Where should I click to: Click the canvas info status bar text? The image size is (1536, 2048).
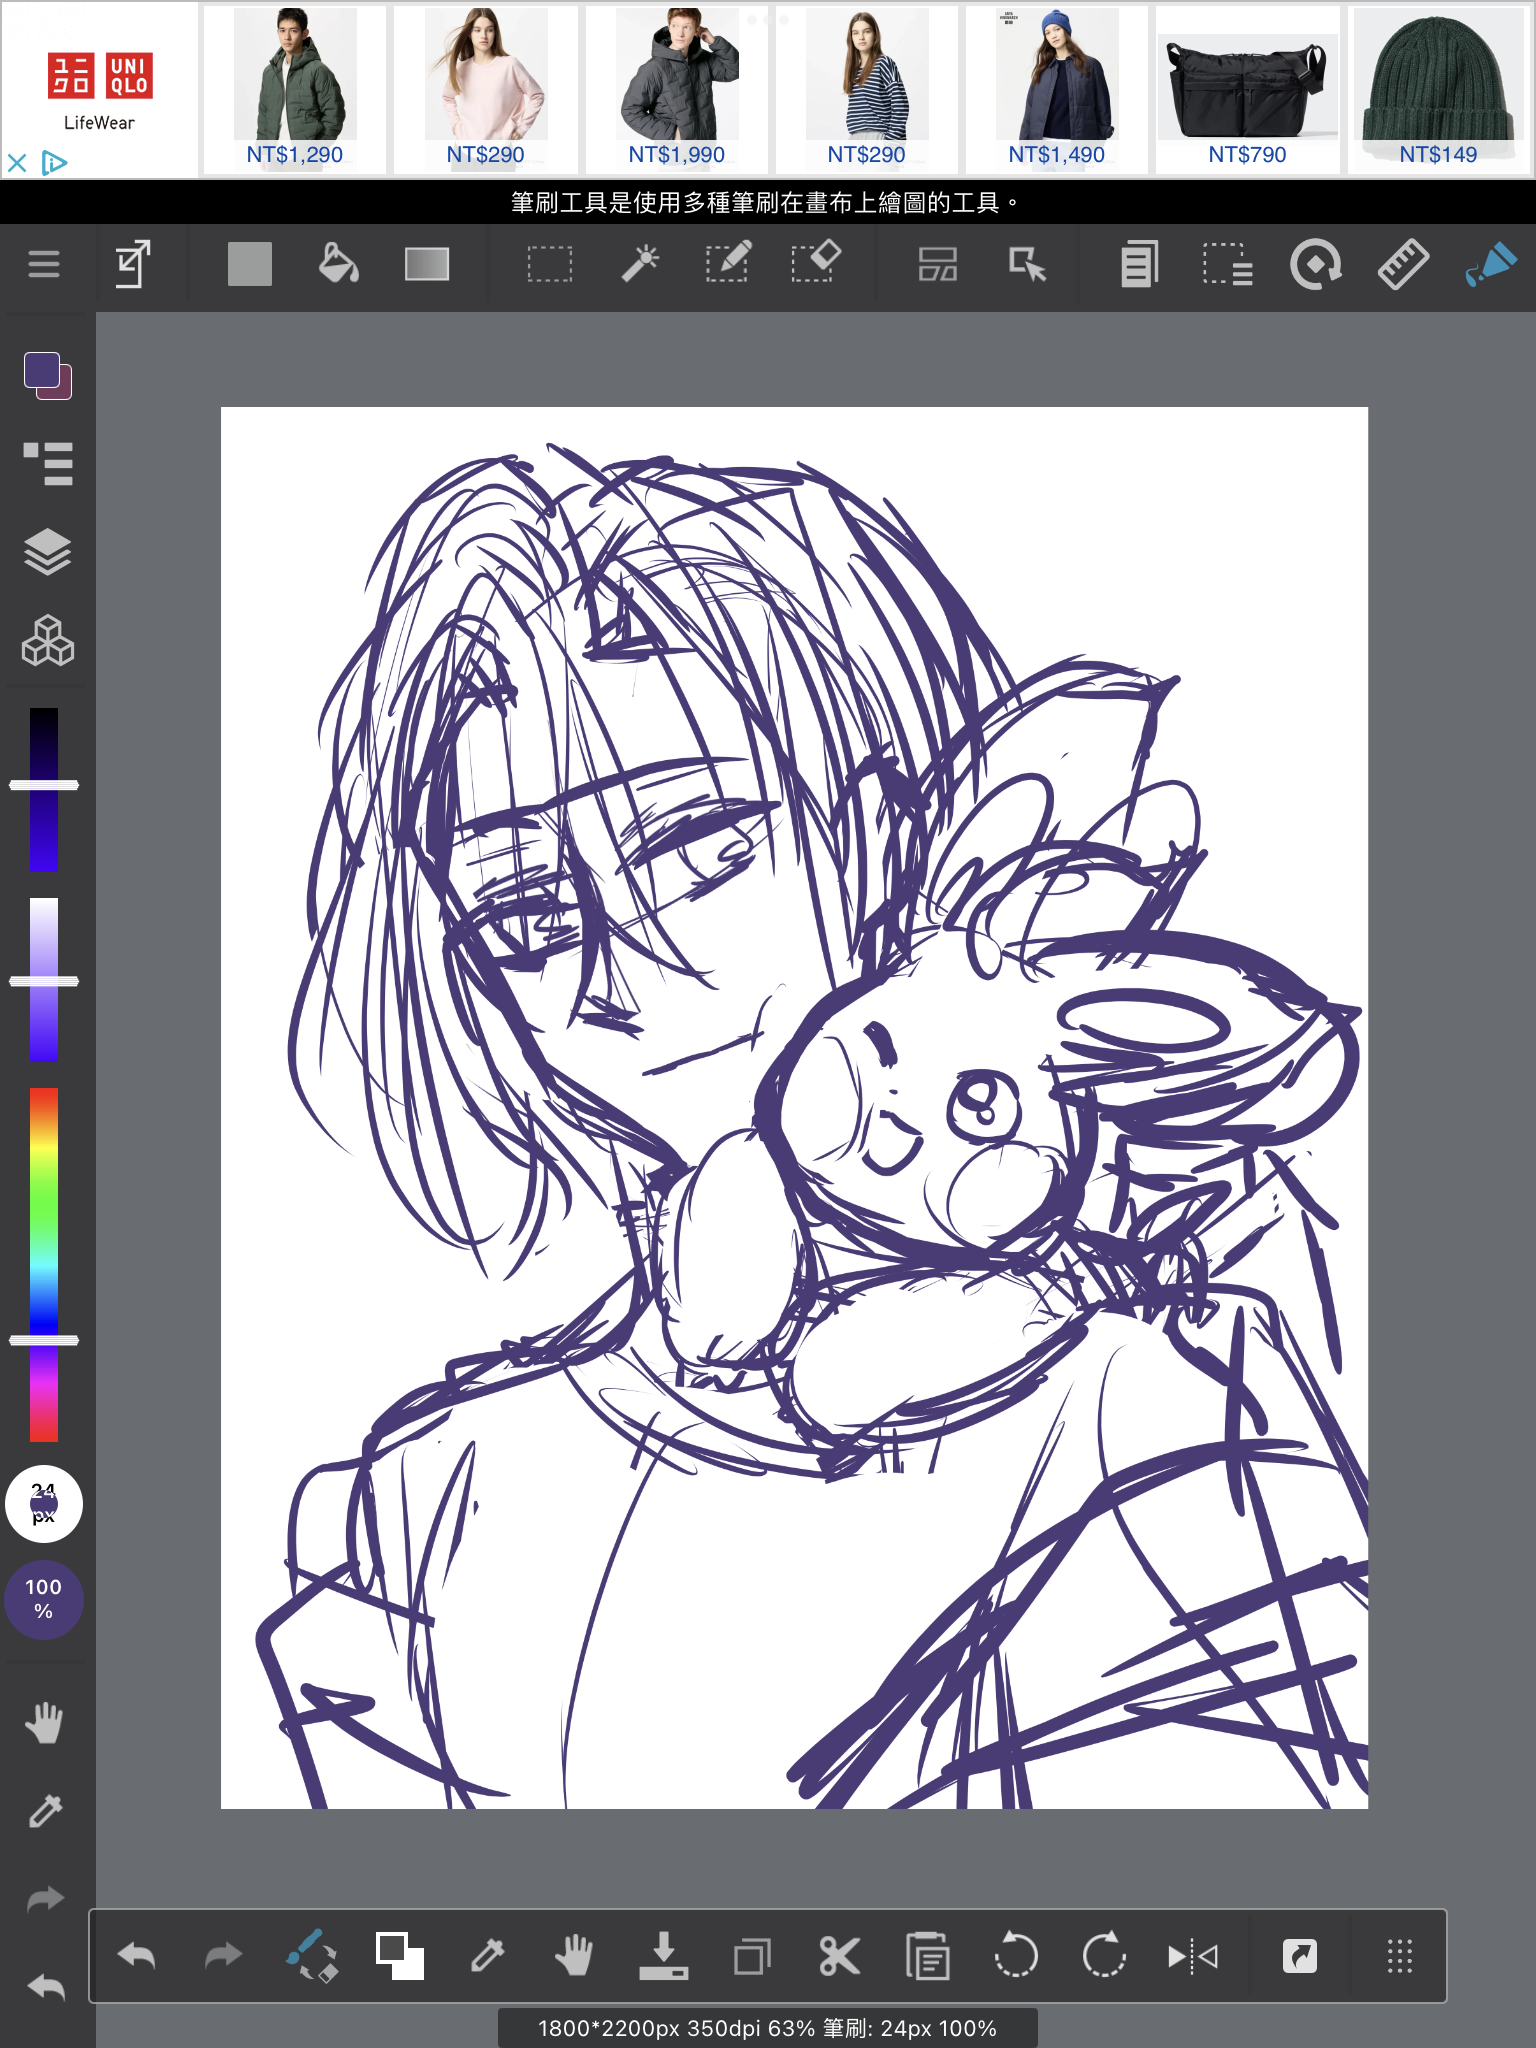coord(767,2028)
